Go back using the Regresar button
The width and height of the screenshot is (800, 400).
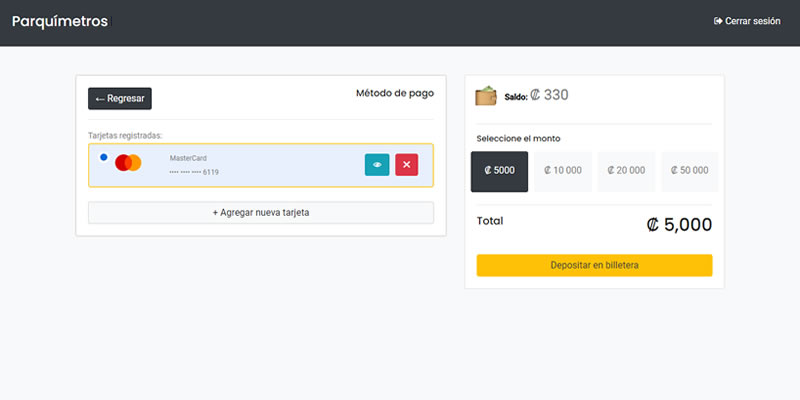click(x=120, y=98)
